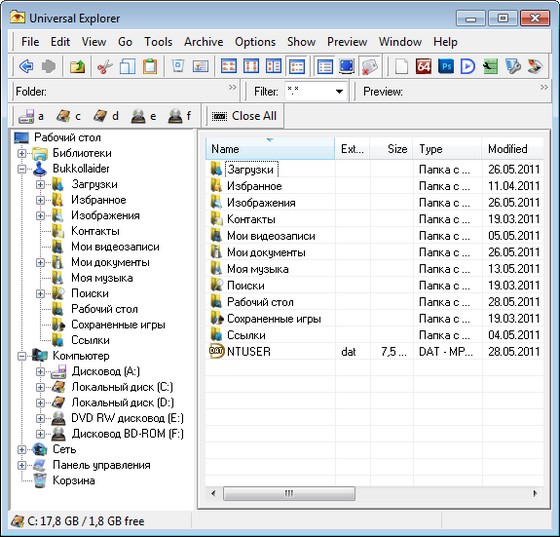Click the Back arrow toolbar icon
Image resolution: width=560 pixels, height=537 pixels.
pos(26,66)
